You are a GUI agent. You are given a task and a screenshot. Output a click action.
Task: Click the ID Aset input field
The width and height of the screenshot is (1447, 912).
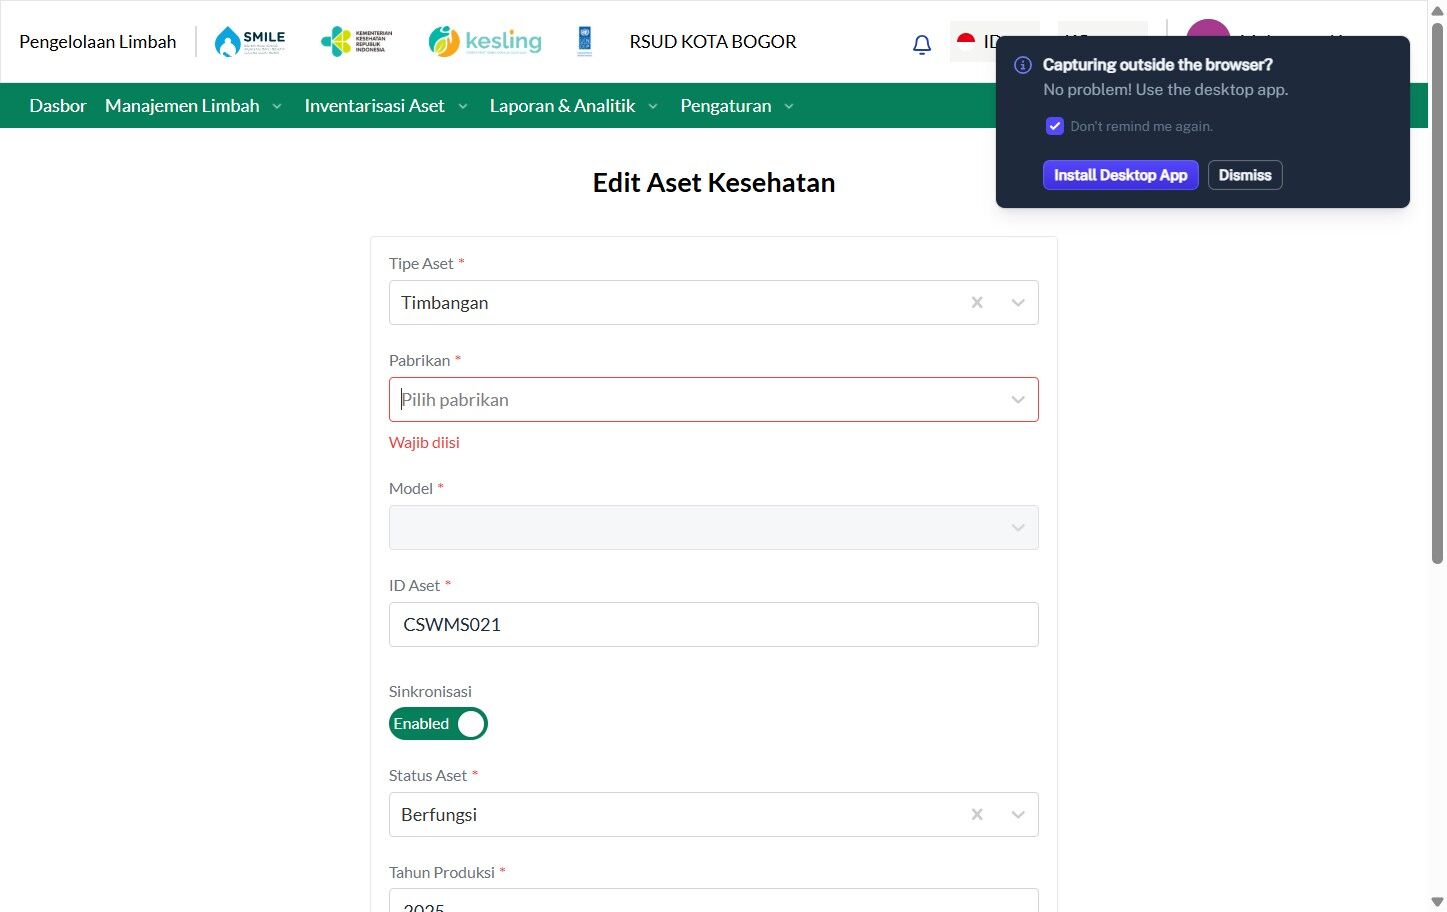713,624
